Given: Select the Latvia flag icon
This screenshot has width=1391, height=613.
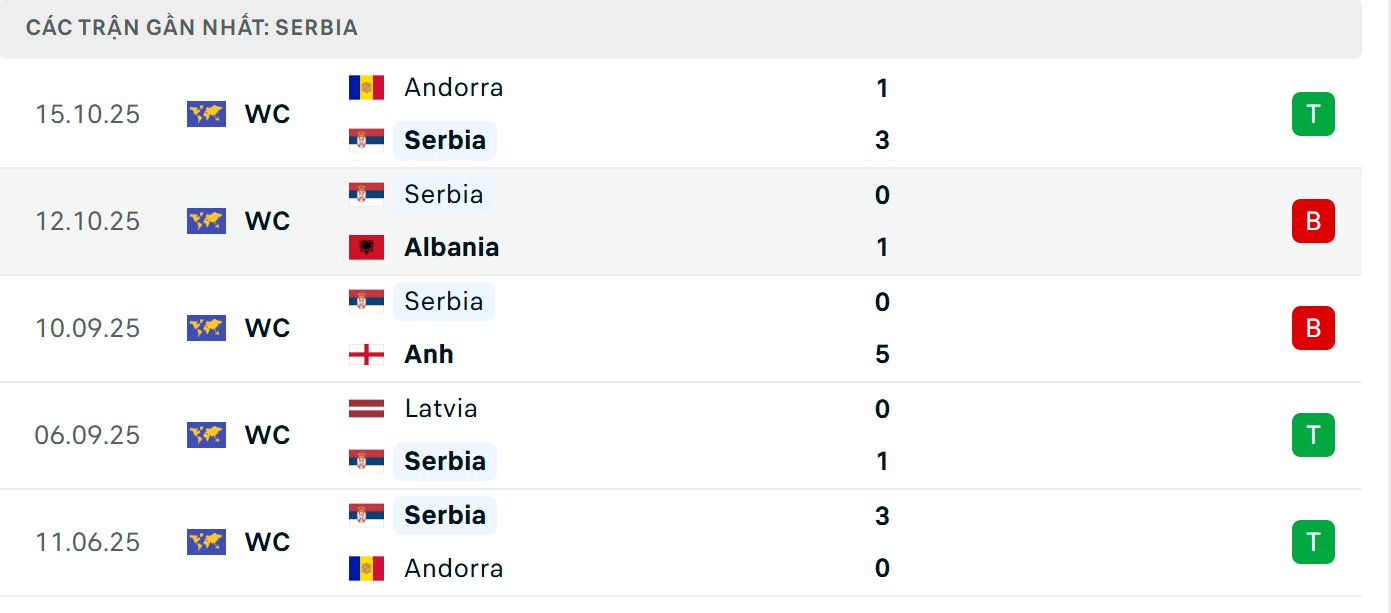Looking at the screenshot, I should point(366,408).
